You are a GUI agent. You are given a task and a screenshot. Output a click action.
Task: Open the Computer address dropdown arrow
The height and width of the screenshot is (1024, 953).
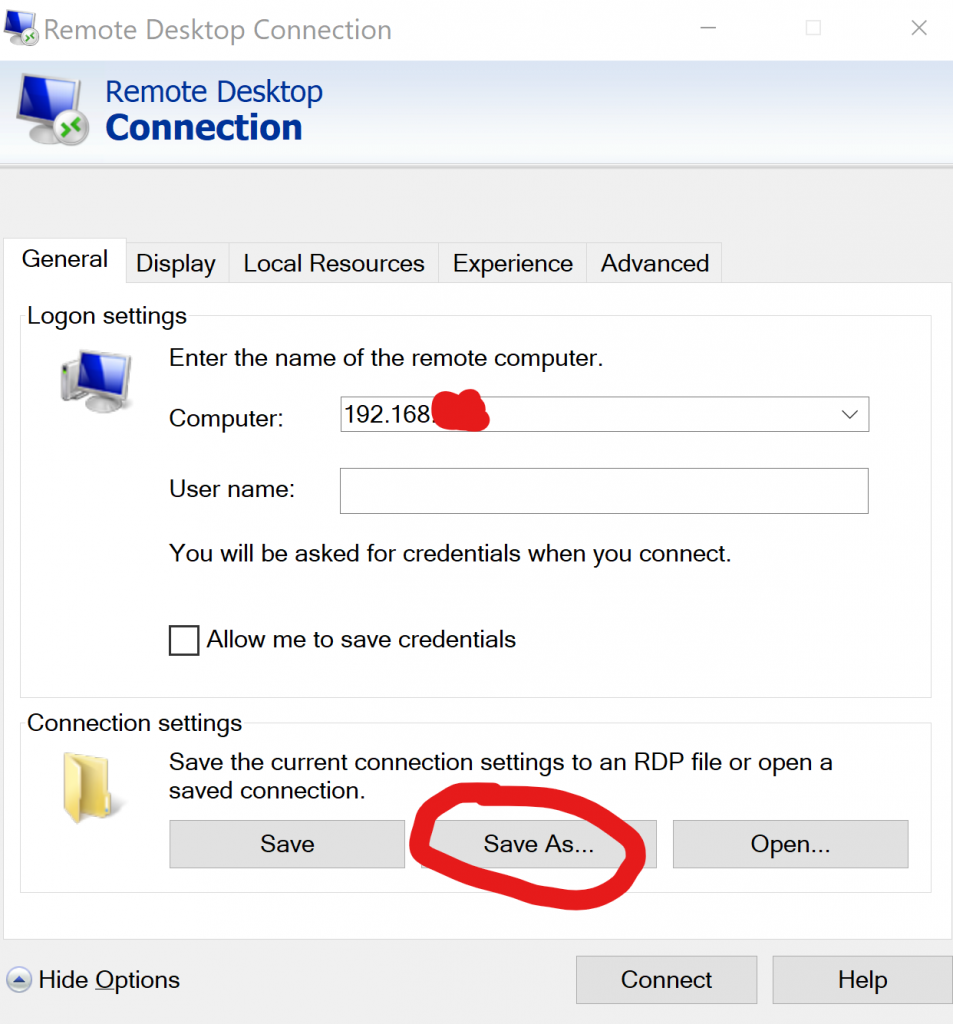(849, 414)
